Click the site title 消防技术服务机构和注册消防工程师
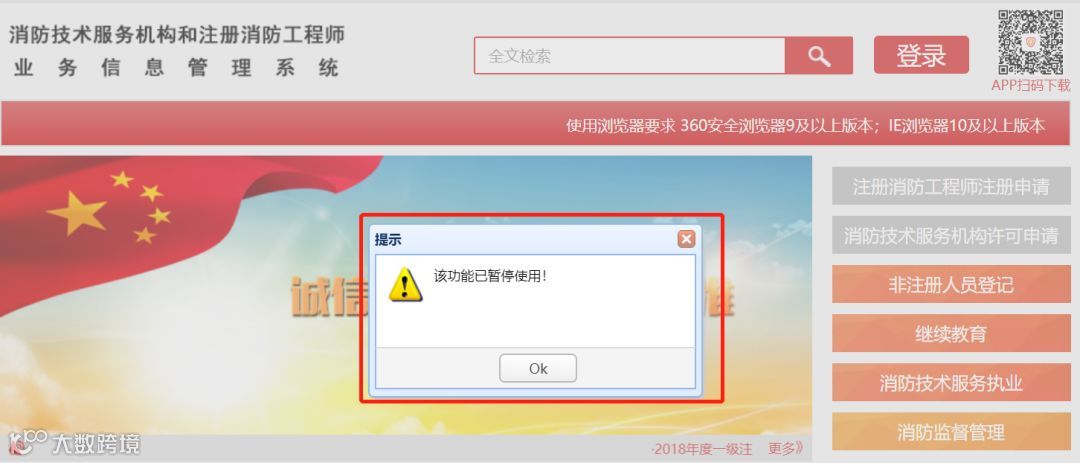The height and width of the screenshot is (463, 1080). point(177,34)
